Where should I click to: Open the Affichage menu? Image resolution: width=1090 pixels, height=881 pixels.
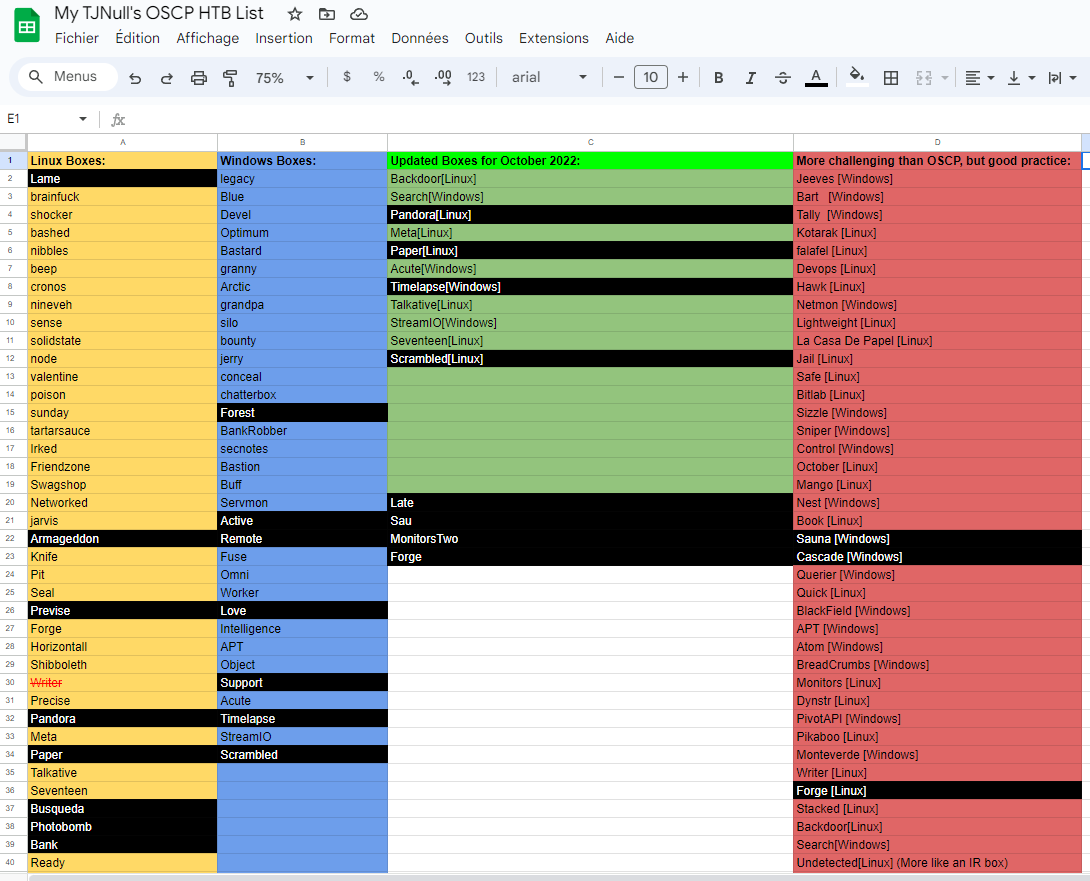coord(208,38)
